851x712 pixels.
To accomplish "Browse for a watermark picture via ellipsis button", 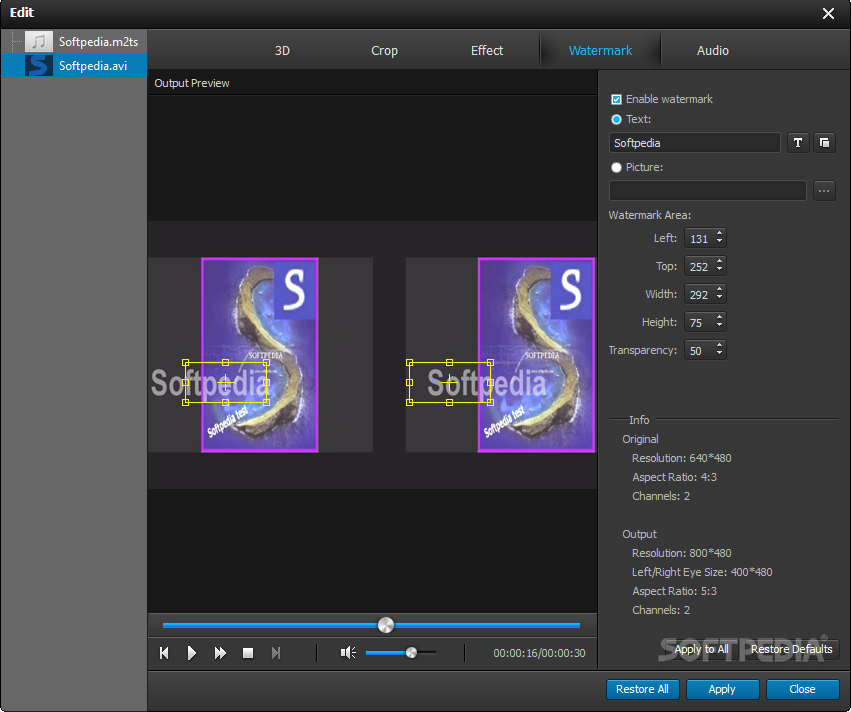I will coord(824,190).
